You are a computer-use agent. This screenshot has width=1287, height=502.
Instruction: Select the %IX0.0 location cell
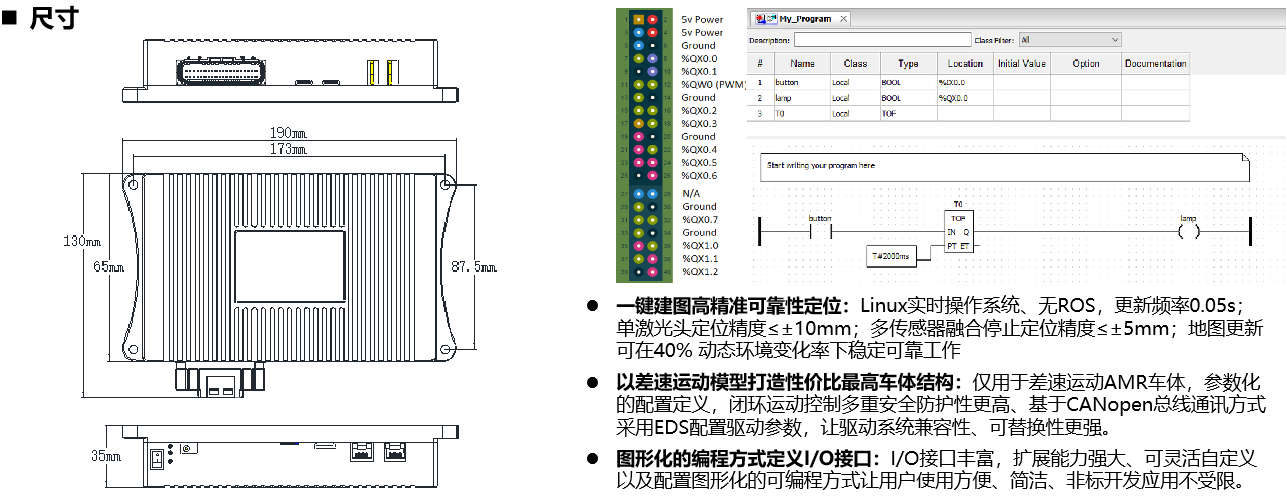[x=965, y=82]
